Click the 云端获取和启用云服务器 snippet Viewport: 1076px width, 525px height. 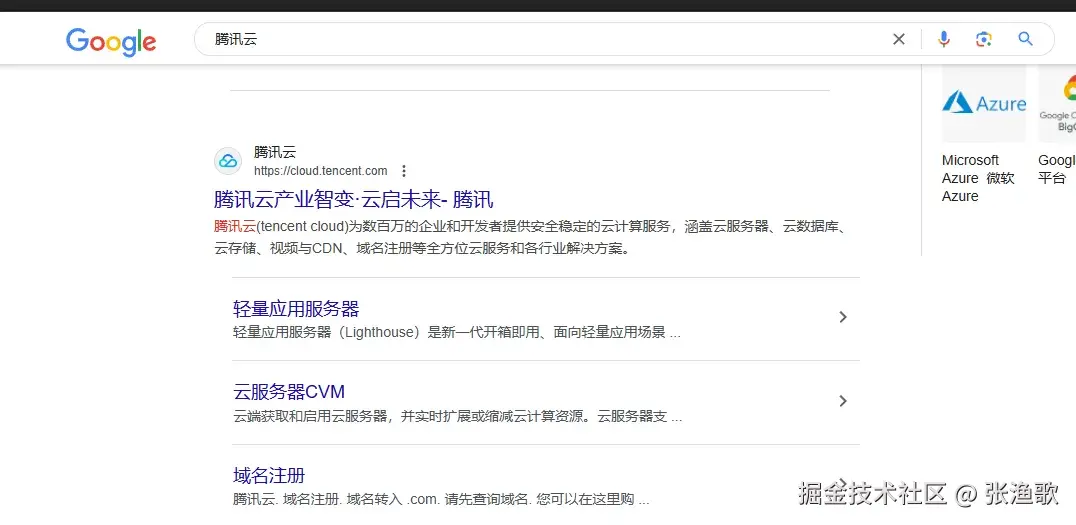[x=457, y=417]
